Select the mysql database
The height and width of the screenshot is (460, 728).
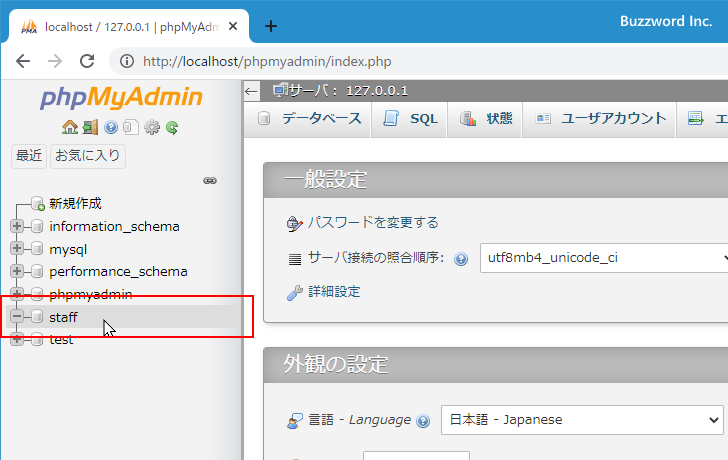coord(68,250)
